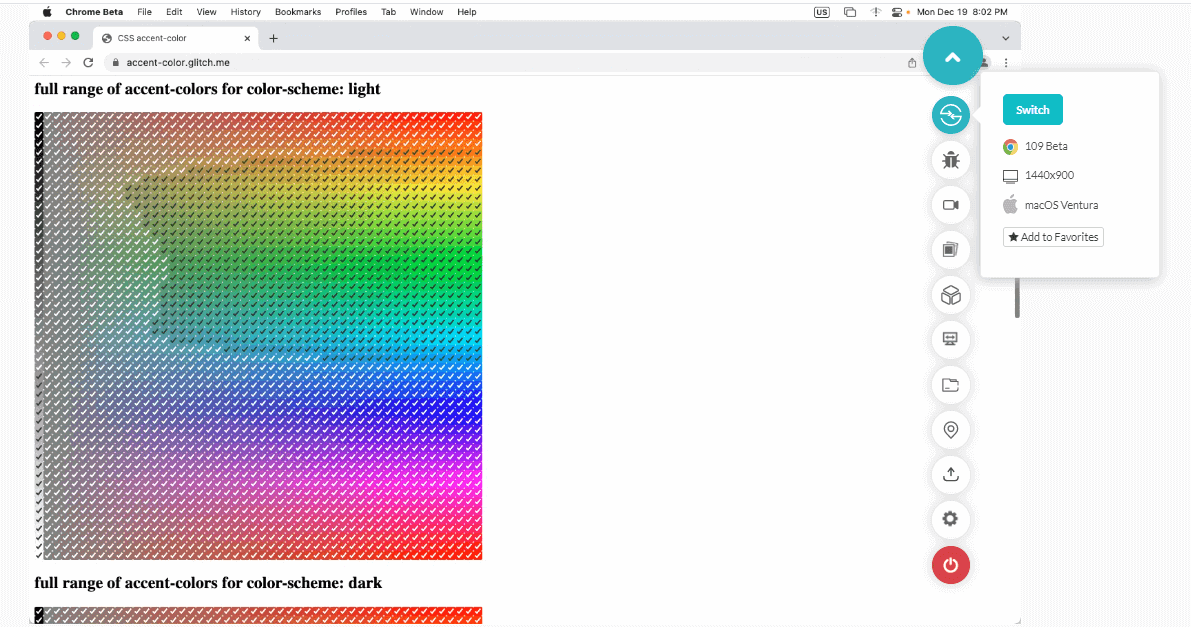Add this configuration to Favorites
1191x627 pixels.
point(1052,237)
